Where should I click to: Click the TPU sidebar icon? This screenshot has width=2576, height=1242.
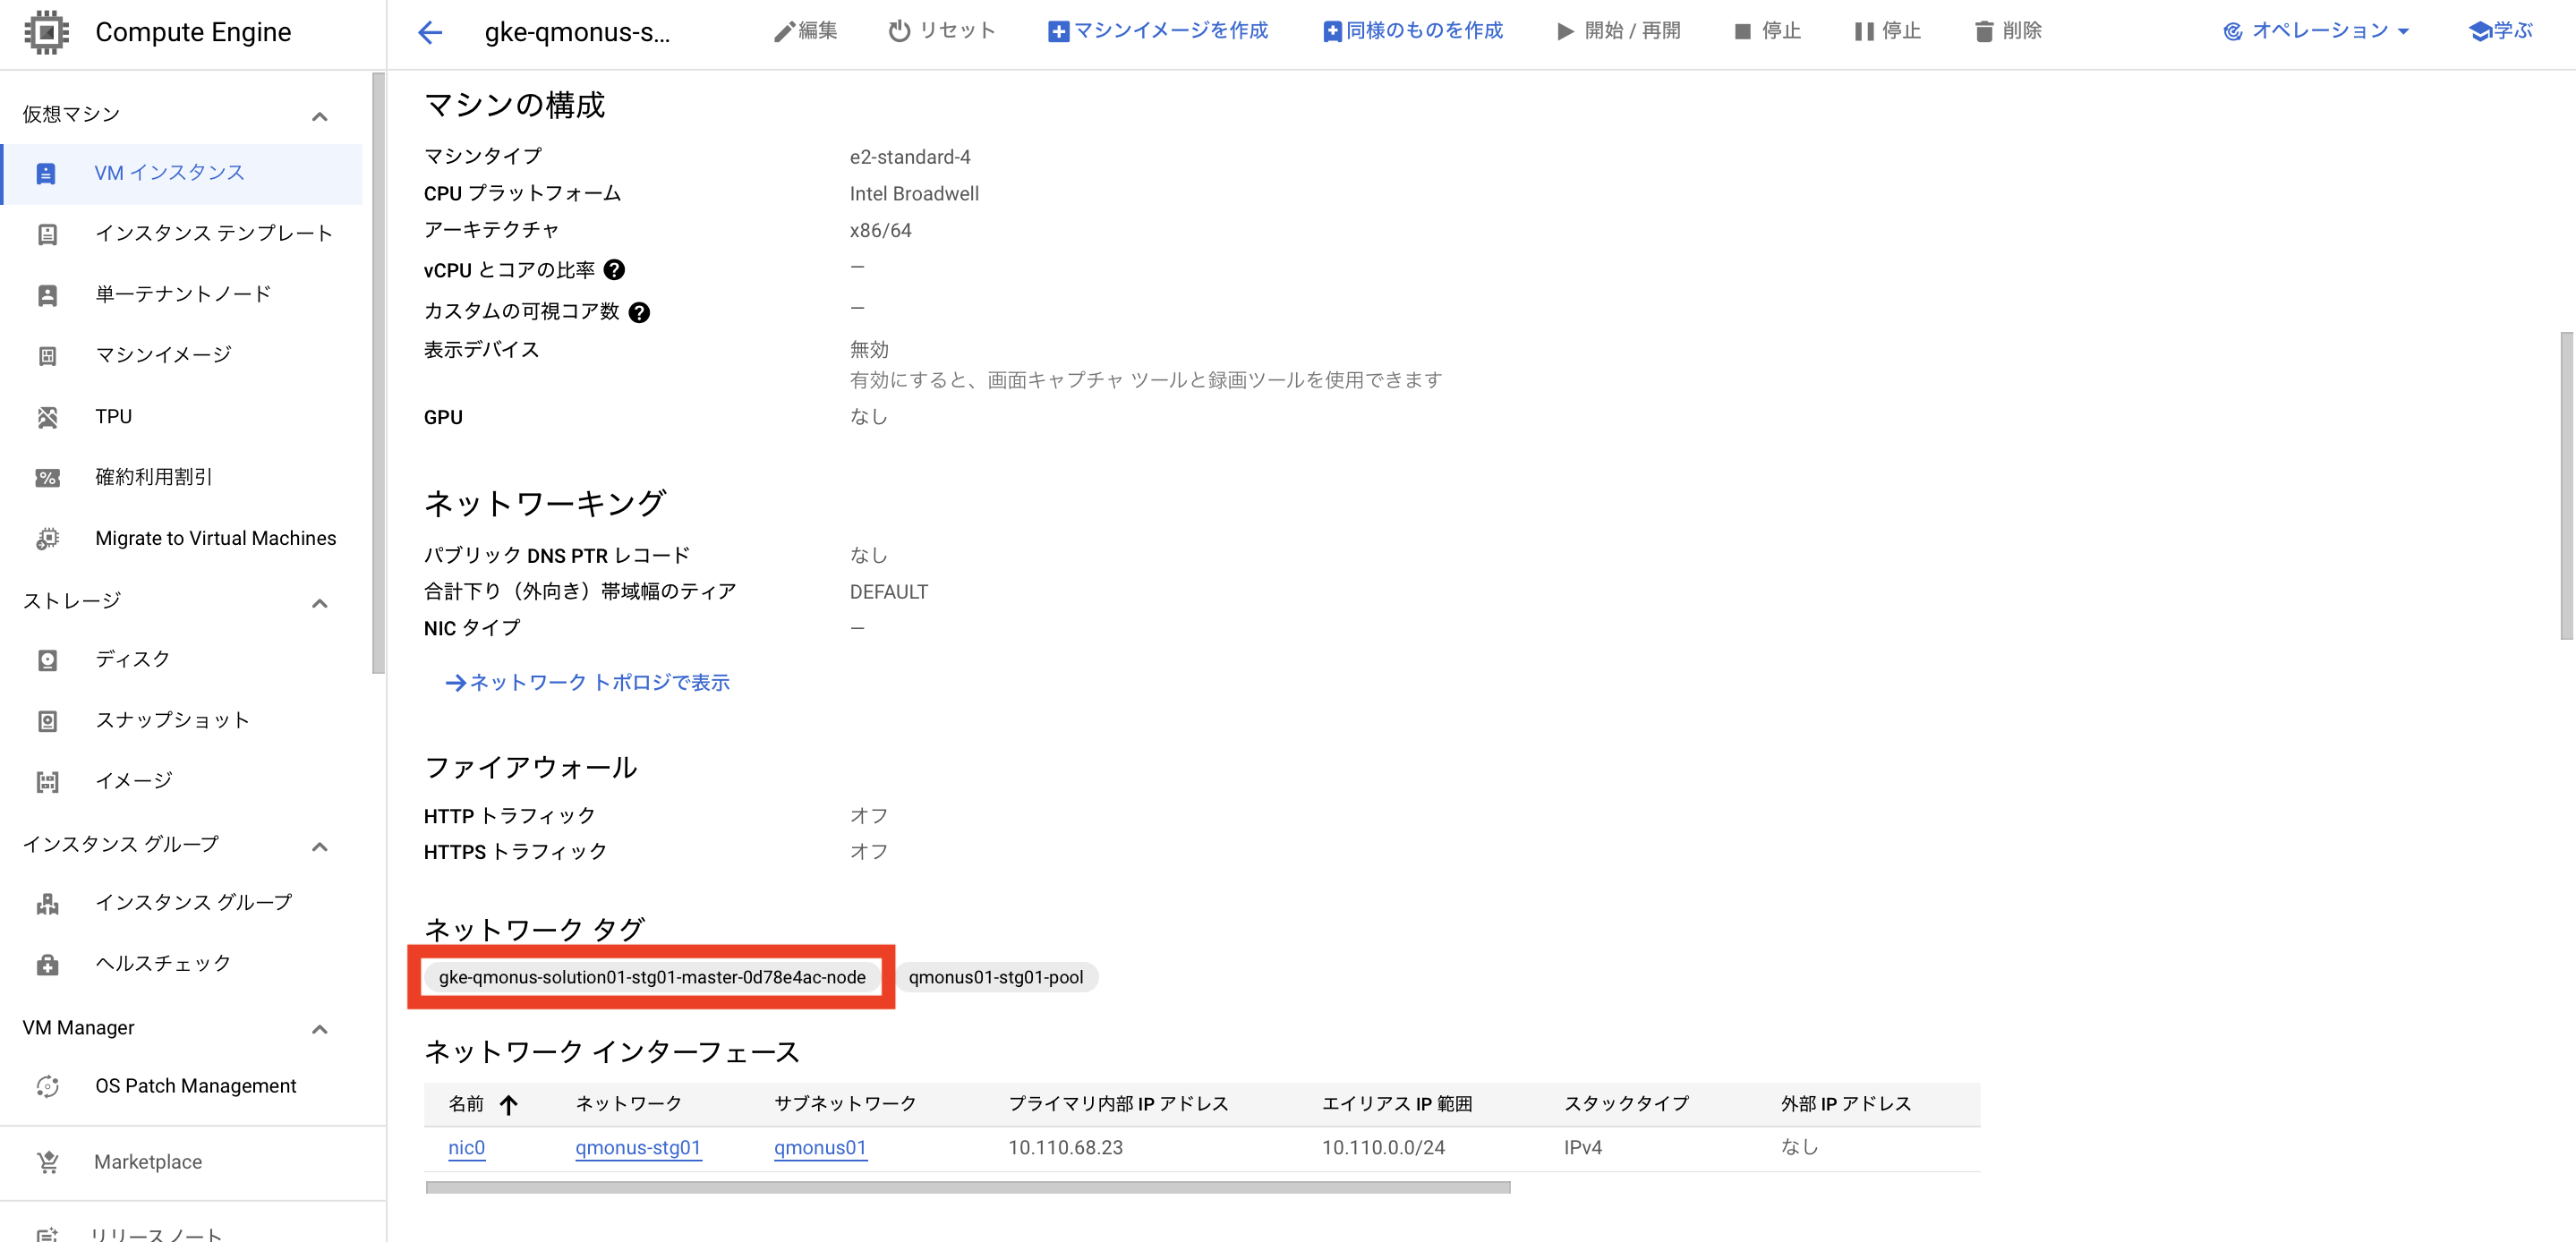[47, 417]
